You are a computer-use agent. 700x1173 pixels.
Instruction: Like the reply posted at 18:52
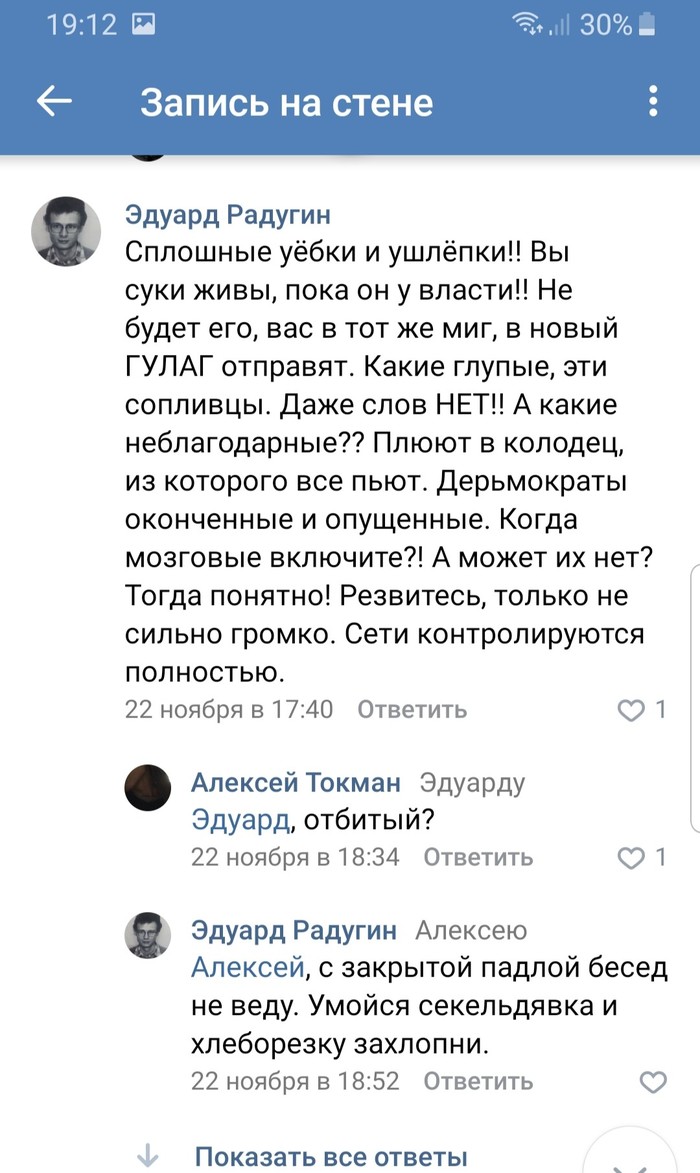(652, 1082)
